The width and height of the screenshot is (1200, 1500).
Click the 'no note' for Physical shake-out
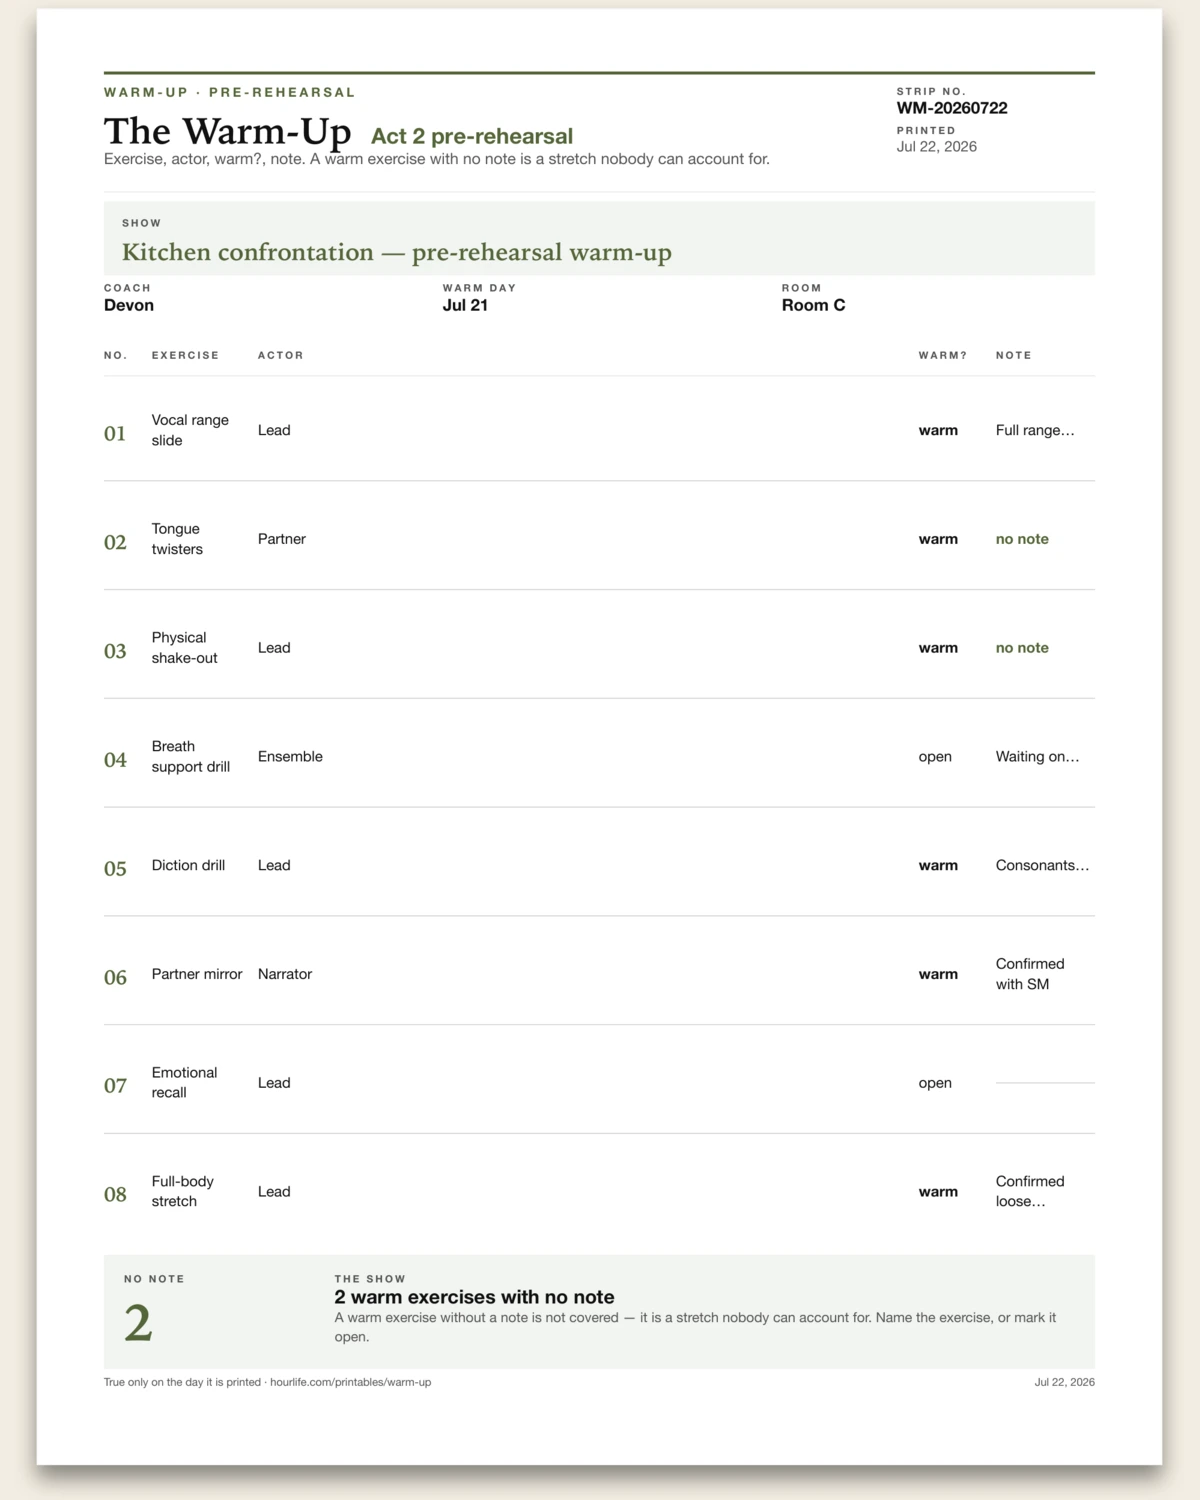pos(1022,648)
